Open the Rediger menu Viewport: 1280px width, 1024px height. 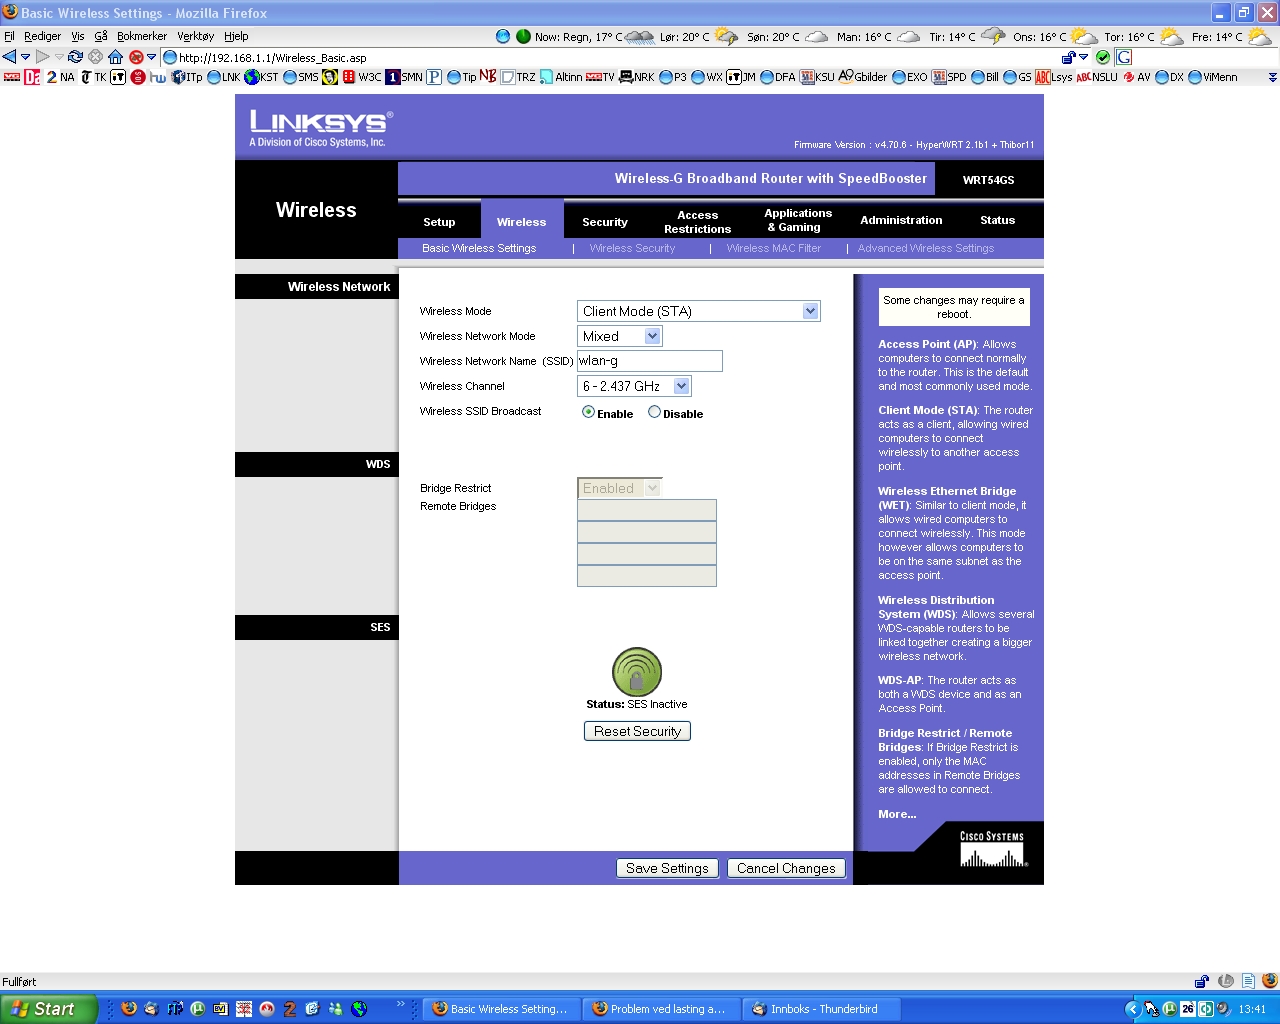pos(42,36)
